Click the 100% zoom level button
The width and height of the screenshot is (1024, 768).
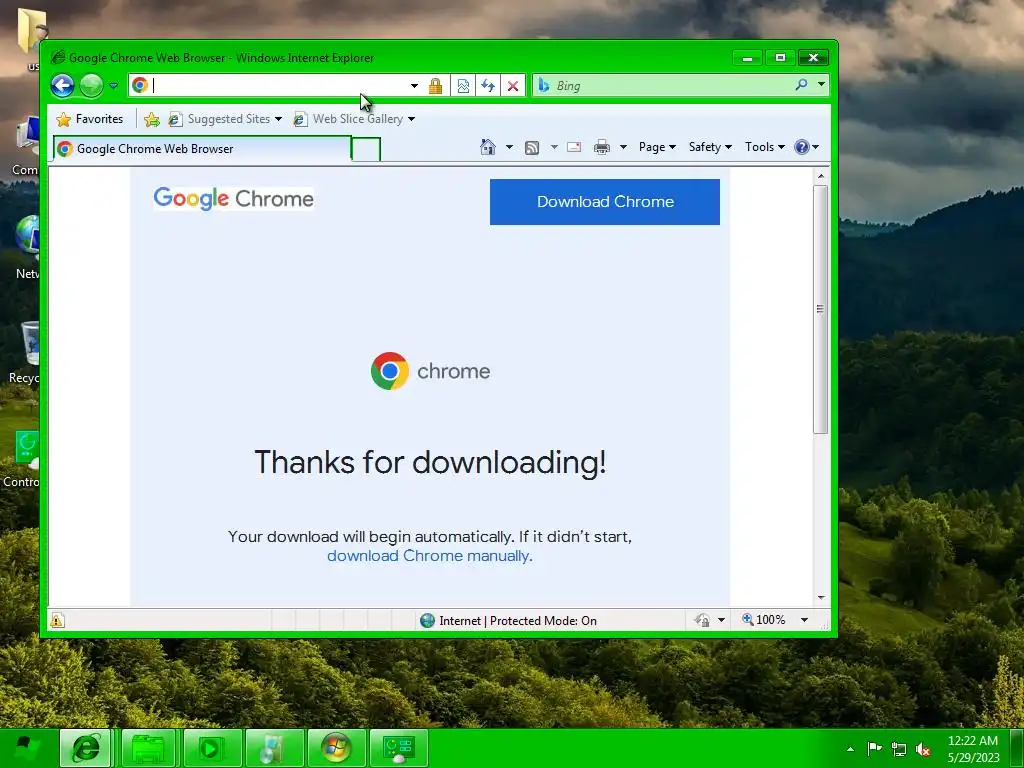tap(763, 620)
